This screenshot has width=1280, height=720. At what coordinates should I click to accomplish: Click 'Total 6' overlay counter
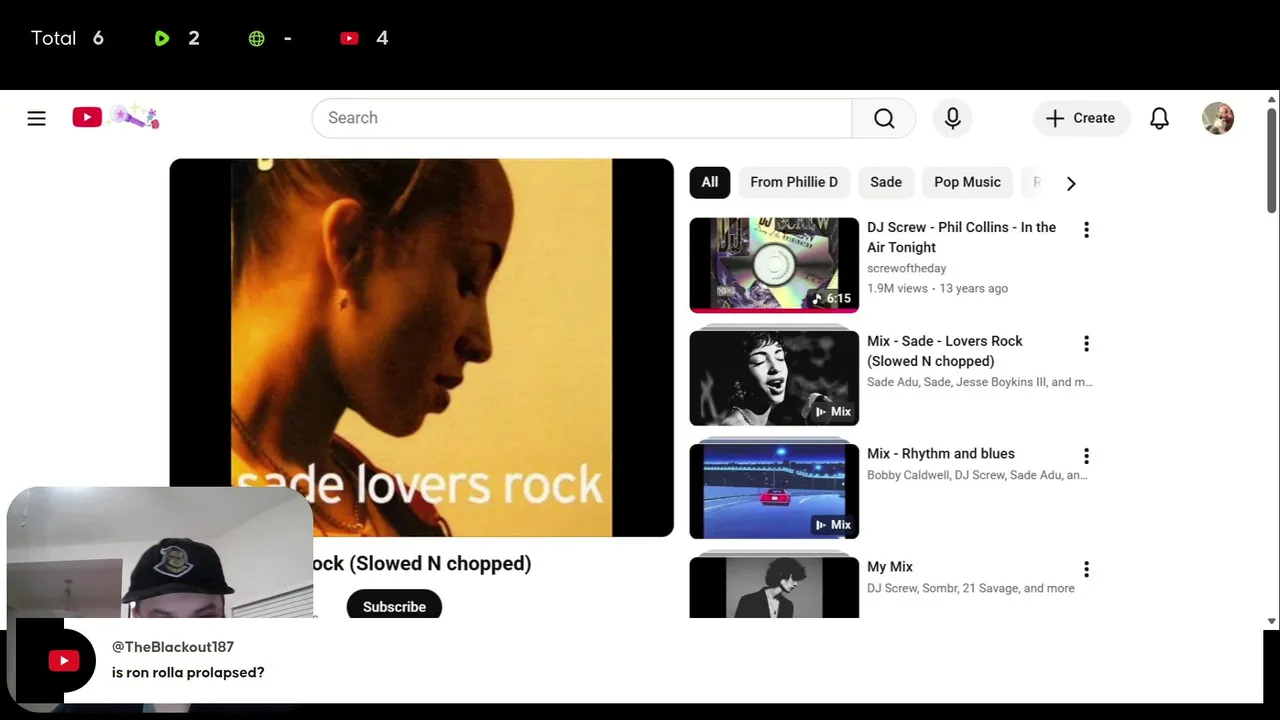(x=67, y=38)
